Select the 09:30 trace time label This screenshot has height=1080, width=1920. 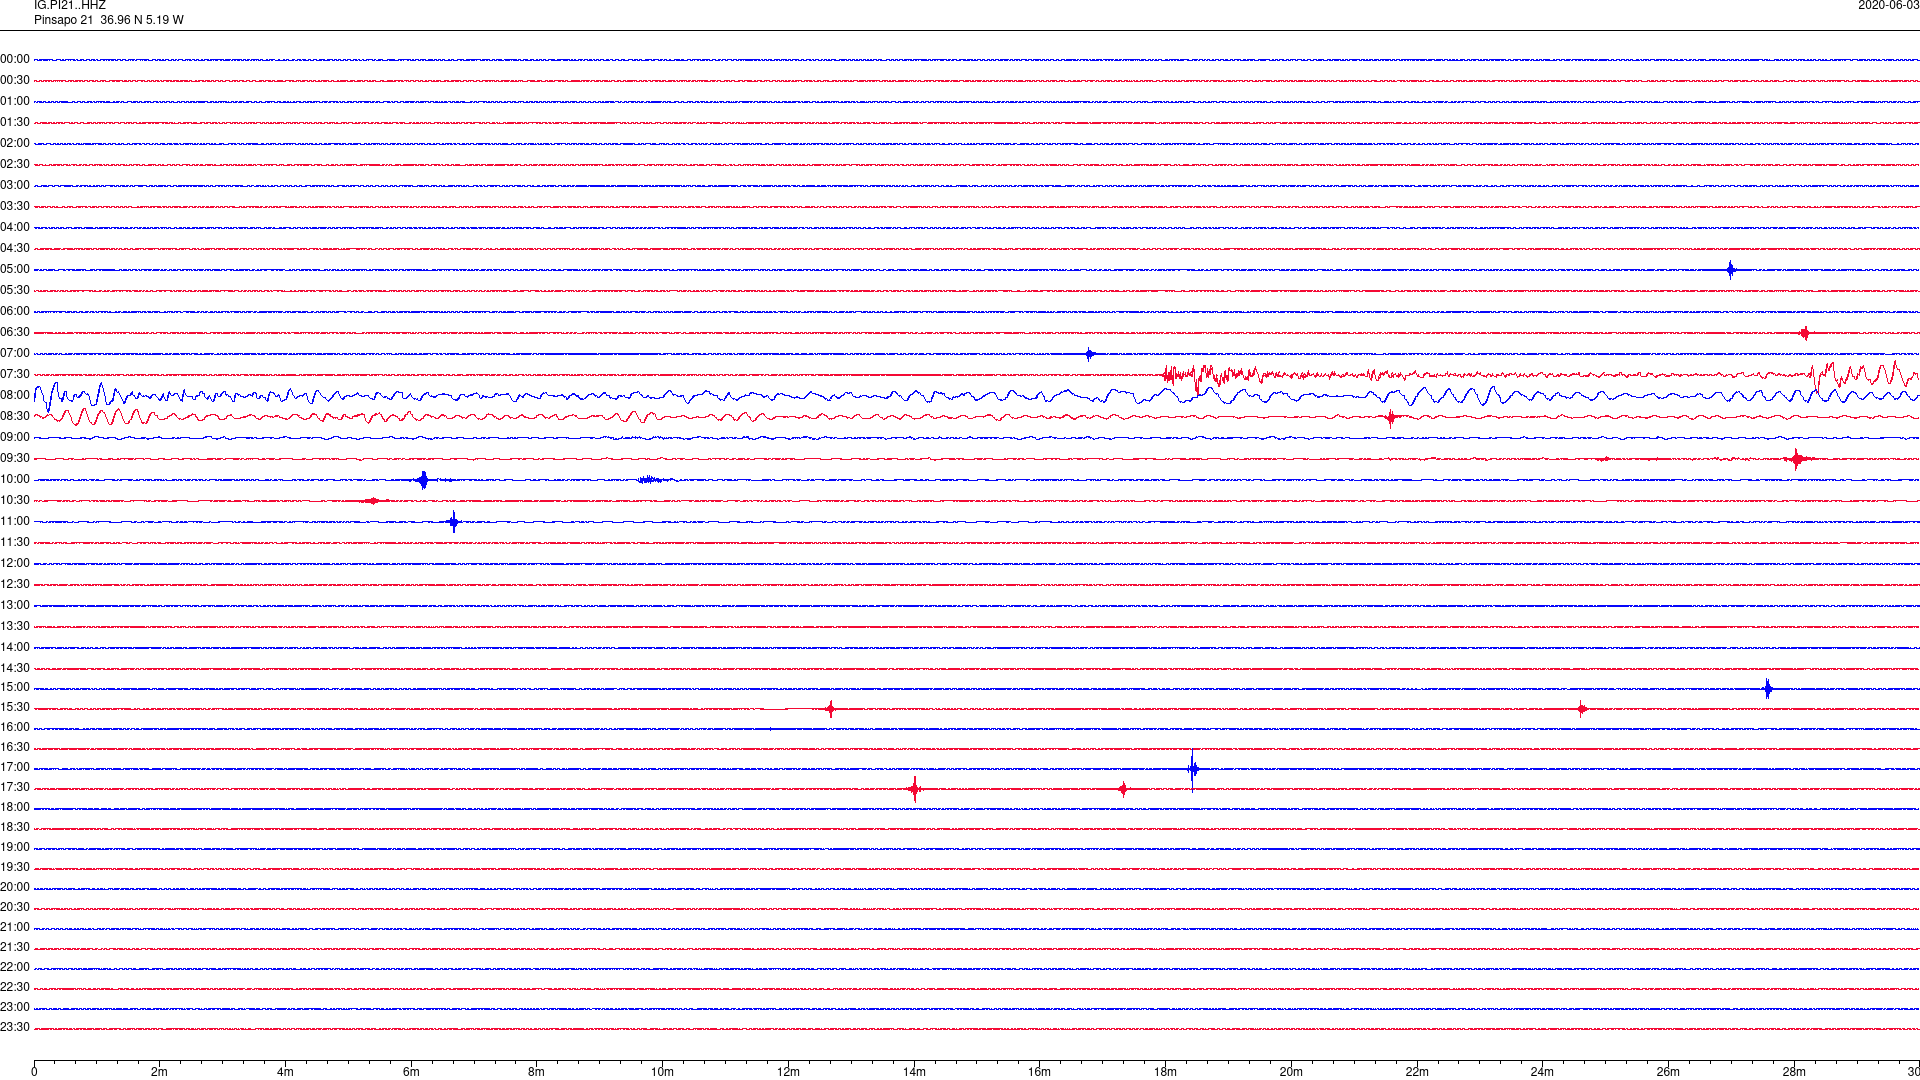pyautogui.click(x=15, y=458)
